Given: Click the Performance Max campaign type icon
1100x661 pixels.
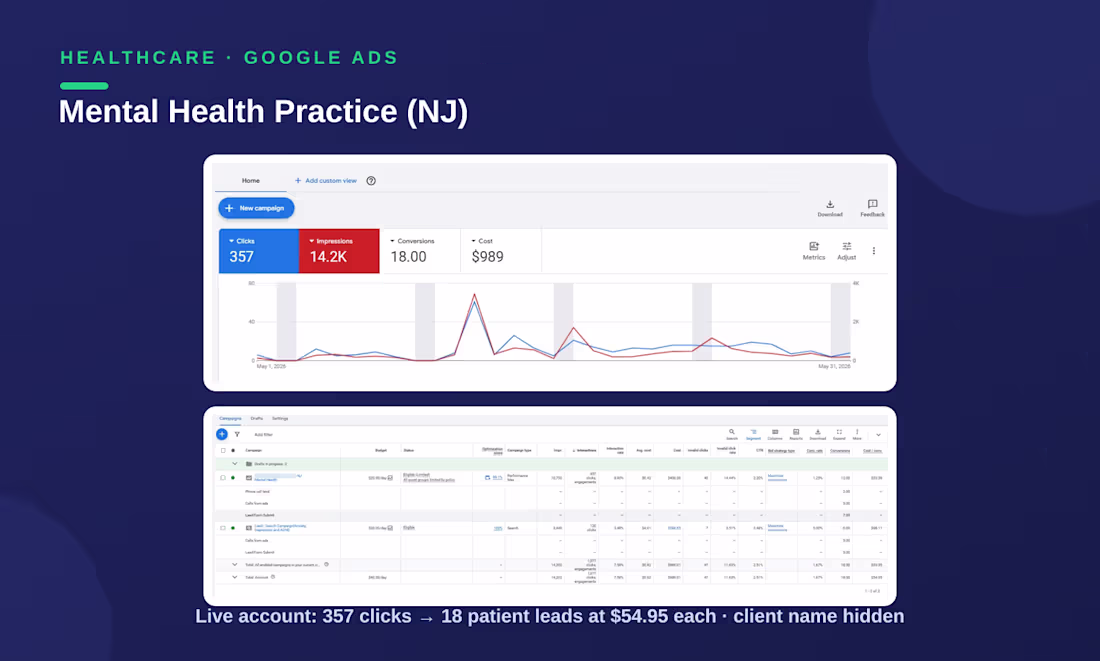Looking at the screenshot, I should click(x=249, y=478).
